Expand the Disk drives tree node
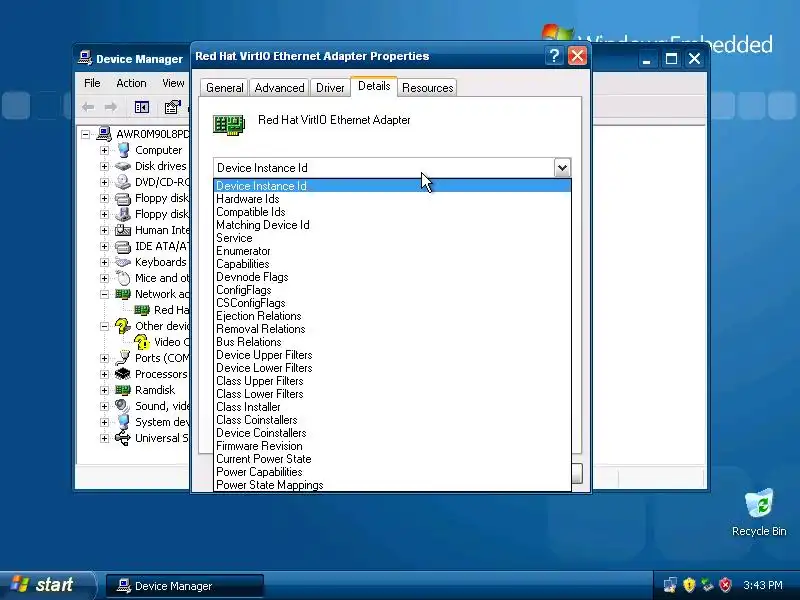Image resolution: width=800 pixels, height=600 pixels. [x=104, y=166]
